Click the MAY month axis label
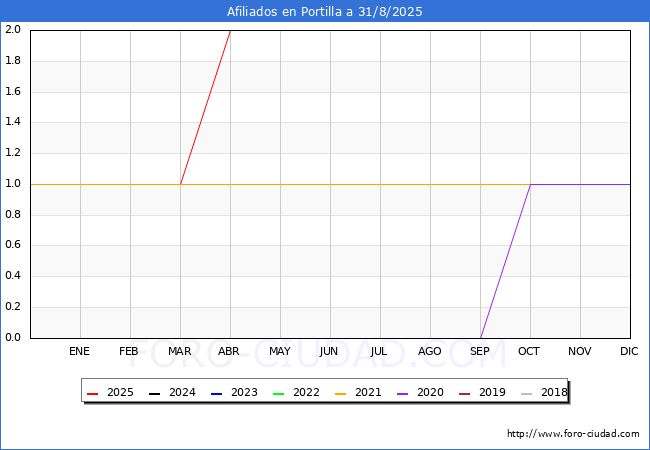650x450 pixels. pyautogui.click(x=280, y=351)
